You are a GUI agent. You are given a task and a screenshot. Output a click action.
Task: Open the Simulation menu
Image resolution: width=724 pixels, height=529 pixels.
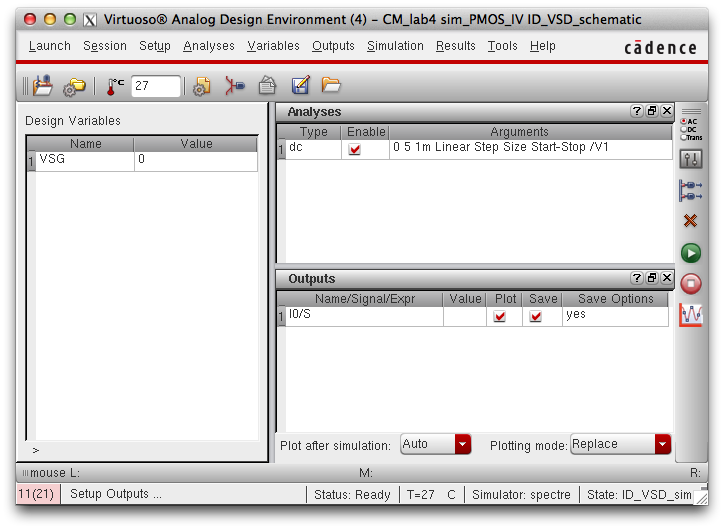[395, 46]
